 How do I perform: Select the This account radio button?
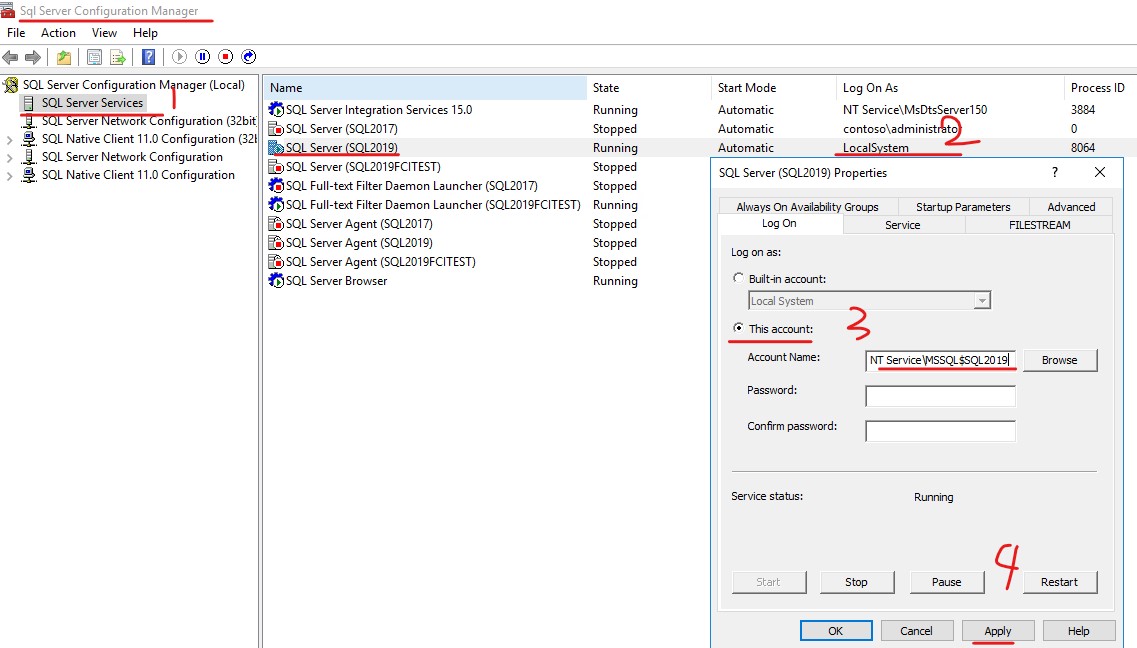pos(738,328)
